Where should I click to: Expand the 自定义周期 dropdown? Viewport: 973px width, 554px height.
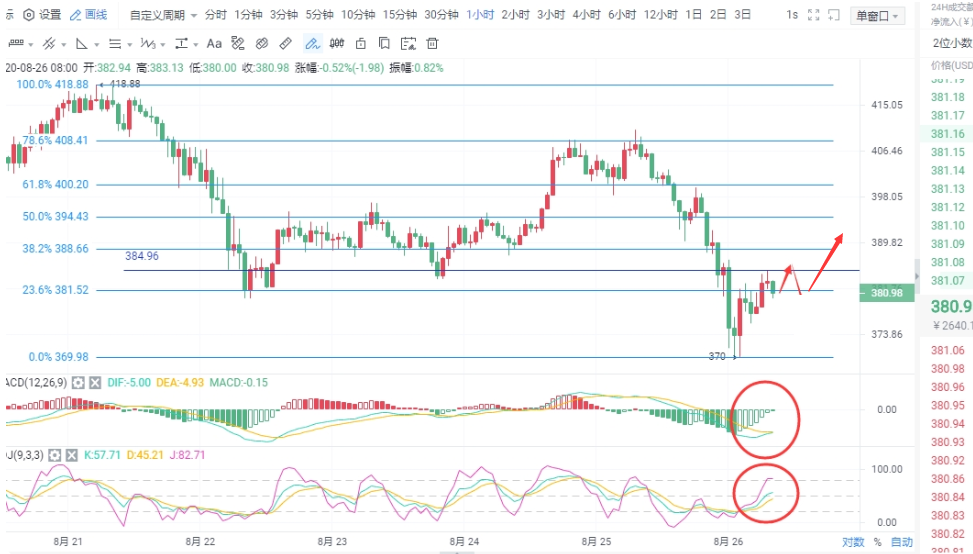click(x=163, y=15)
